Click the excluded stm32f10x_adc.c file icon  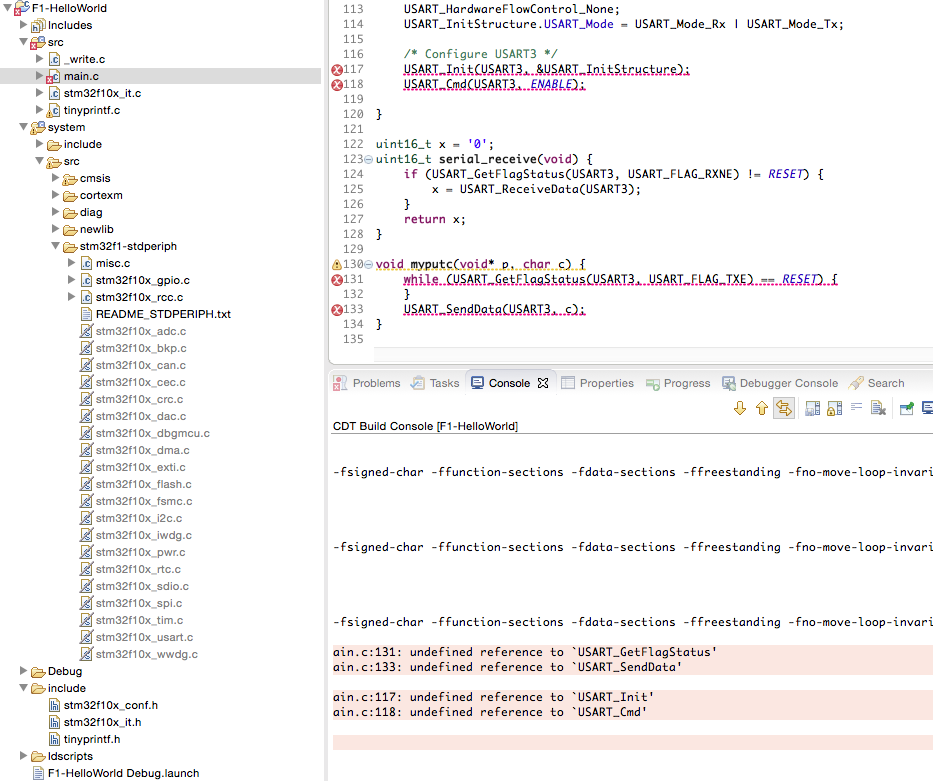coord(86,331)
